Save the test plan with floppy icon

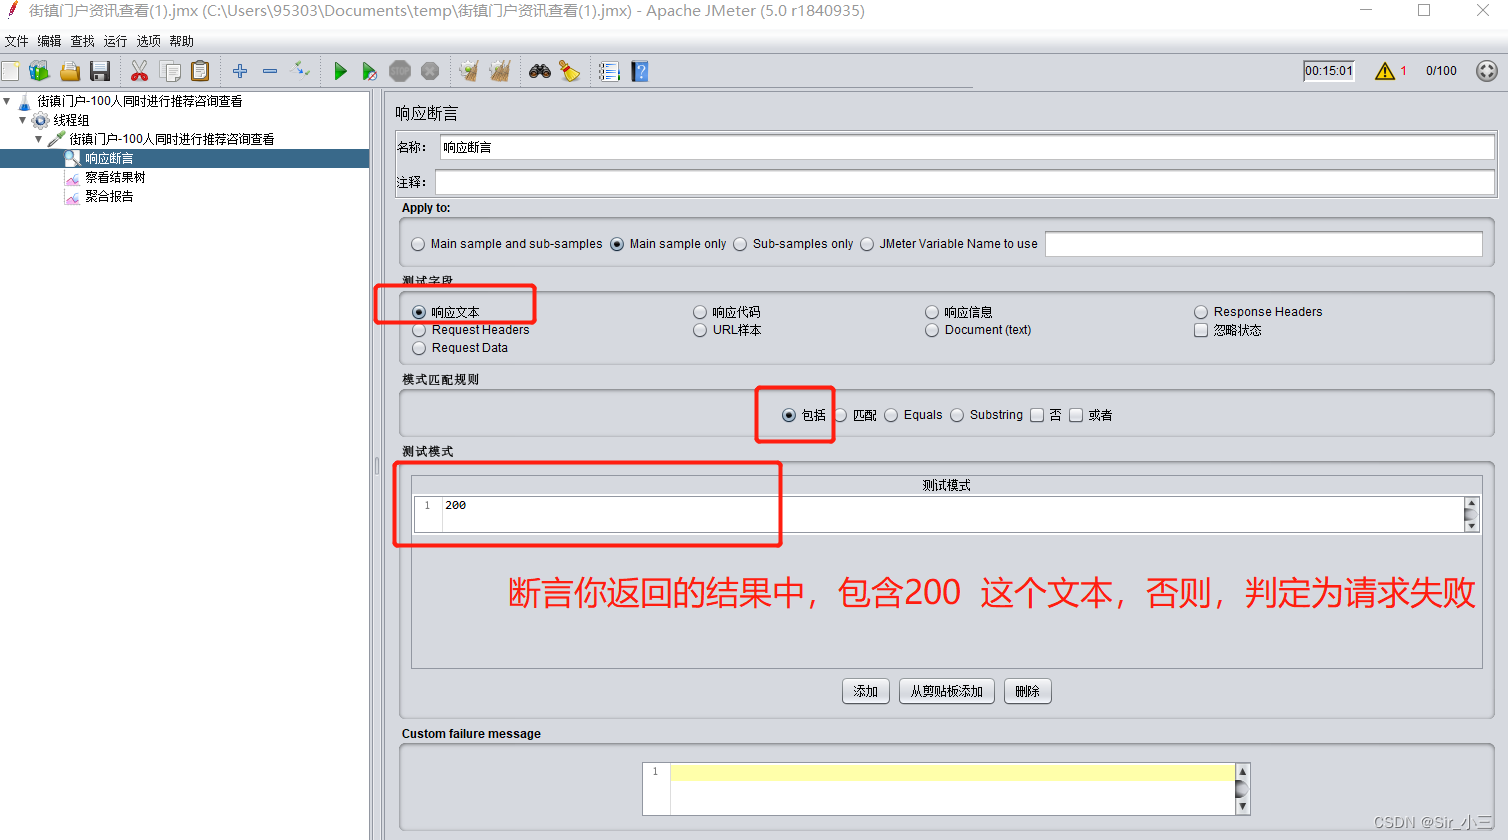[100, 71]
